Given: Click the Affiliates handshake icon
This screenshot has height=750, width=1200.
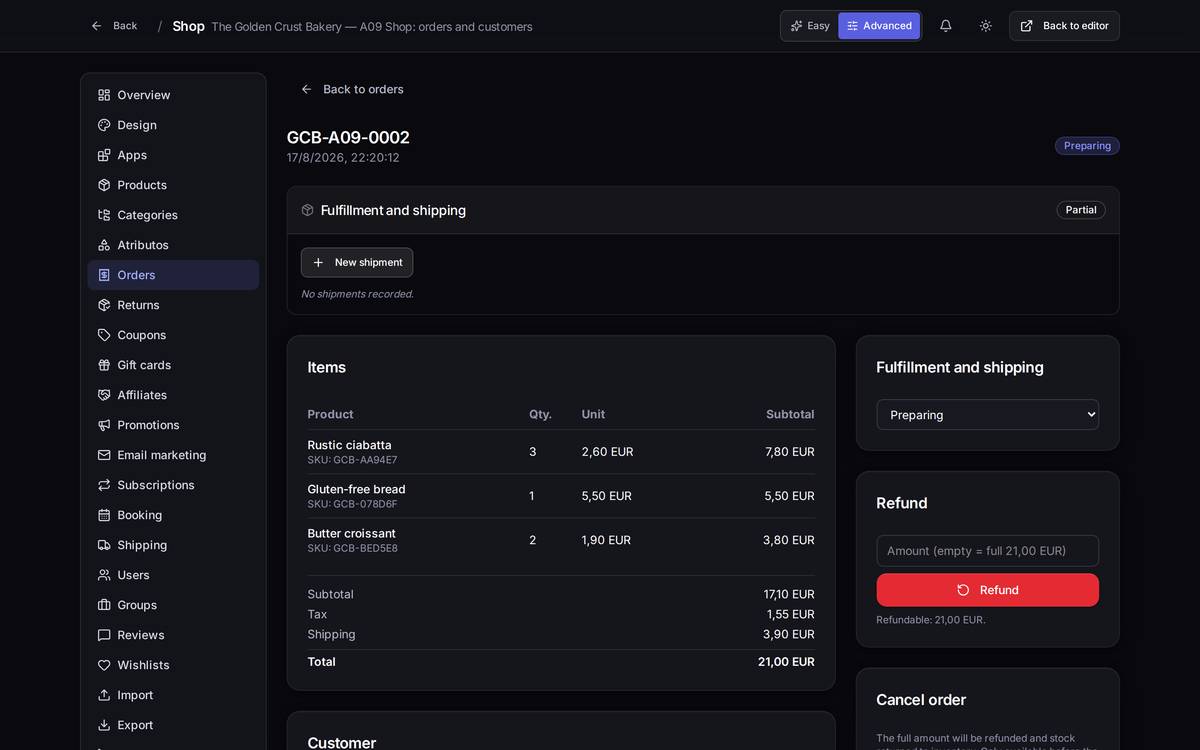Looking at the screenshot, I should [x=104, y=395].
